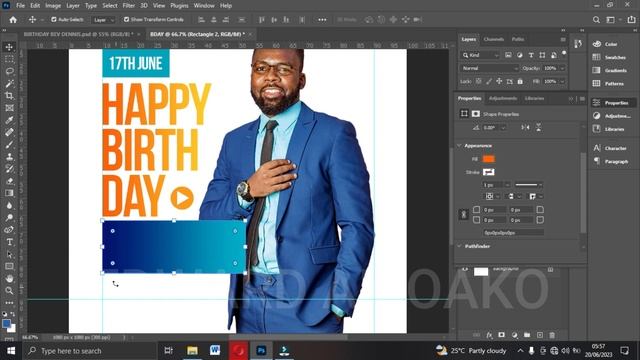Select the Hand tool
Screen dimensions: 640x360
(x=9, y=279)
